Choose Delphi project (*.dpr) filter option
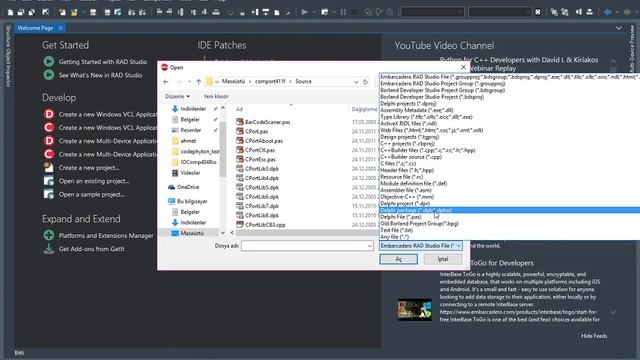640x360 pixels. (509, 203)
